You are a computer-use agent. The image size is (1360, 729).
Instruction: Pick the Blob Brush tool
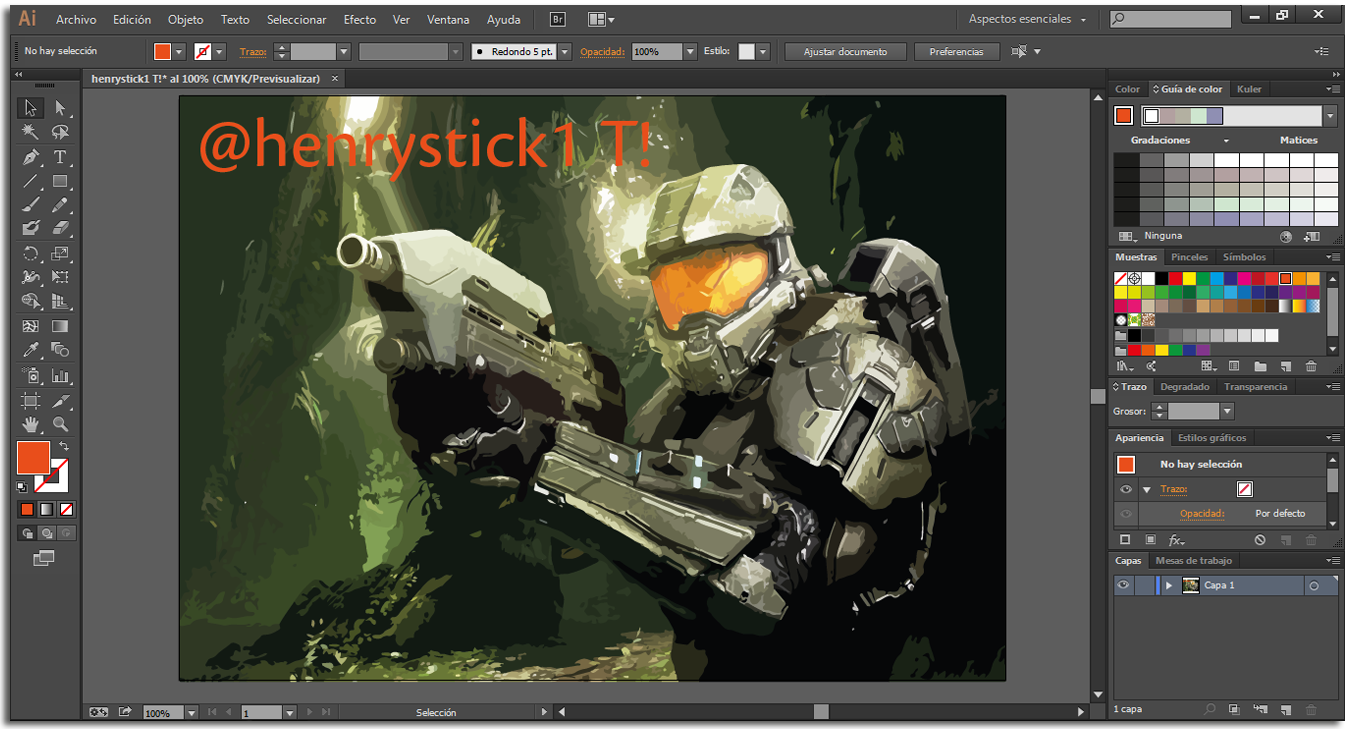31,229
